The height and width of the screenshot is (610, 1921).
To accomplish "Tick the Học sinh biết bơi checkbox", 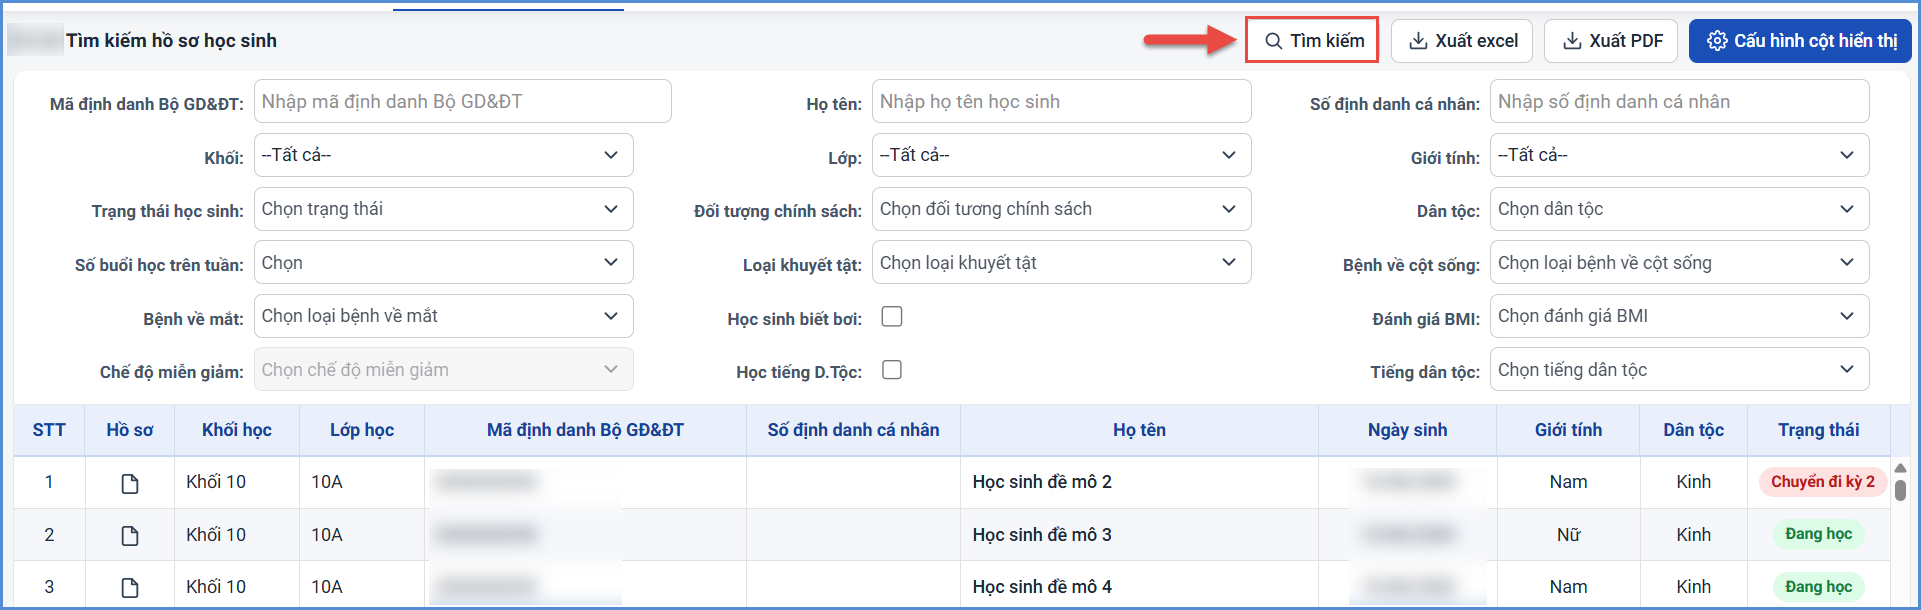I will (892, 317).
